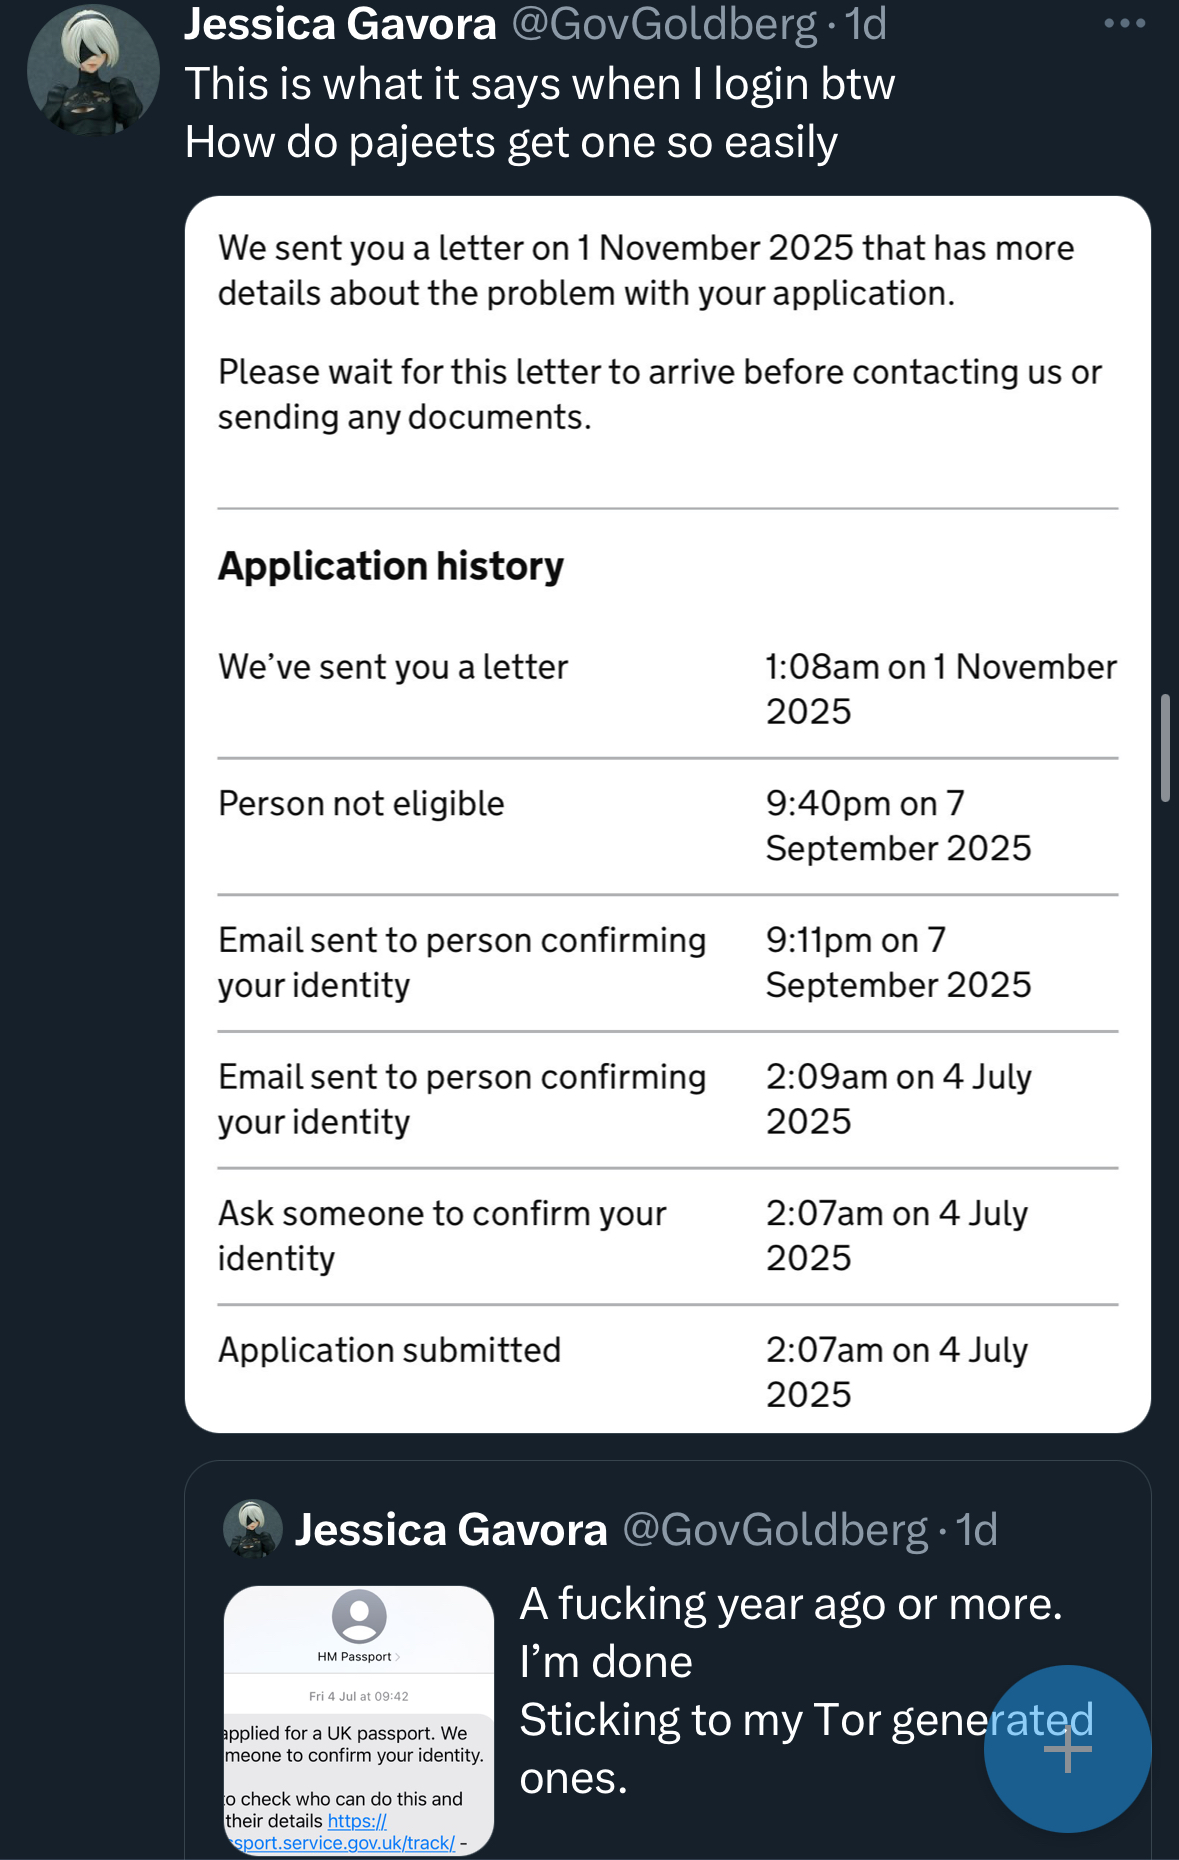Tap the quoted tweet's small profile avatar
This screenshot has height=1860, width=1179.
[x=253, y=1530]
